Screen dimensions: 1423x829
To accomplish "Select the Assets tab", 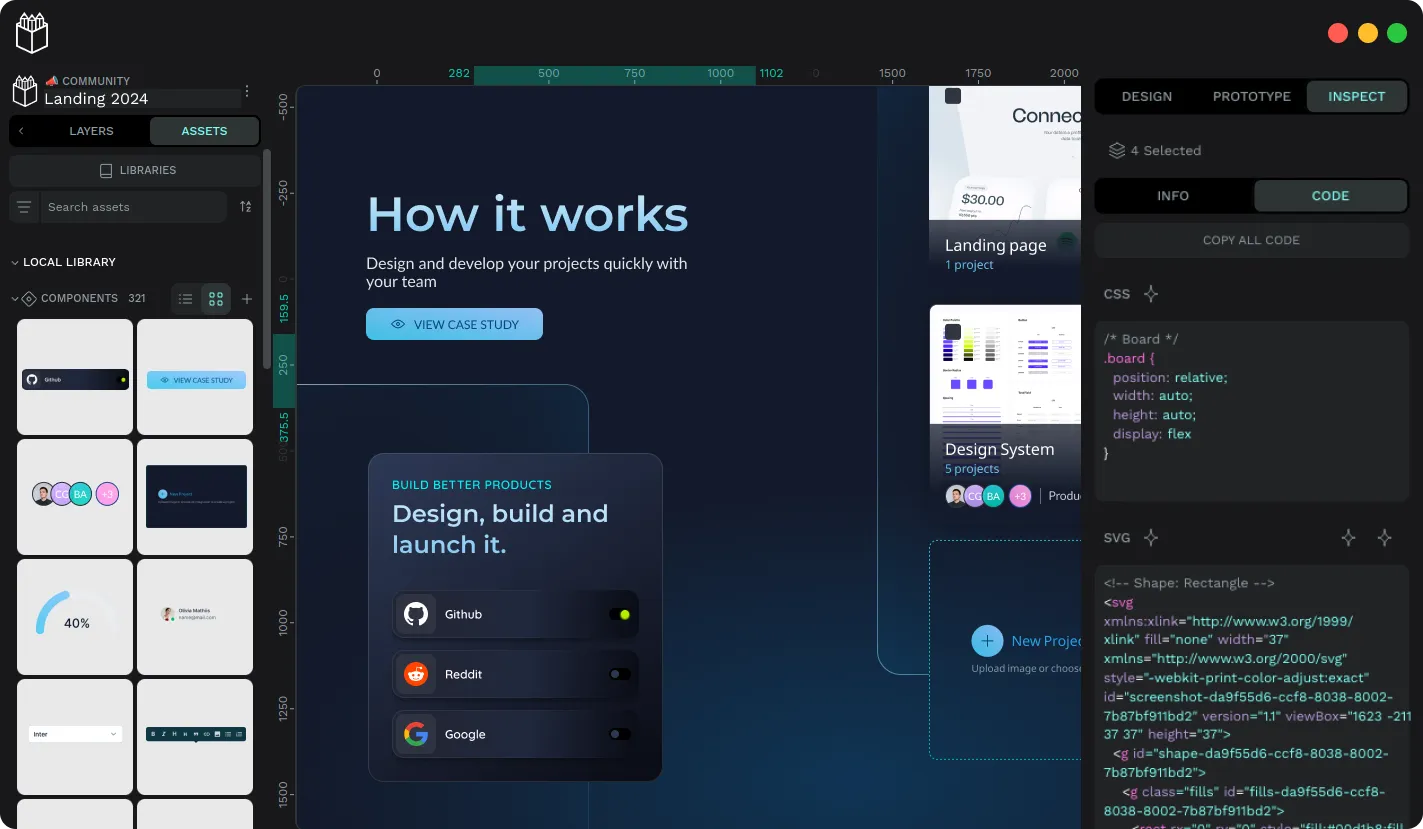I will coord(204,131).
